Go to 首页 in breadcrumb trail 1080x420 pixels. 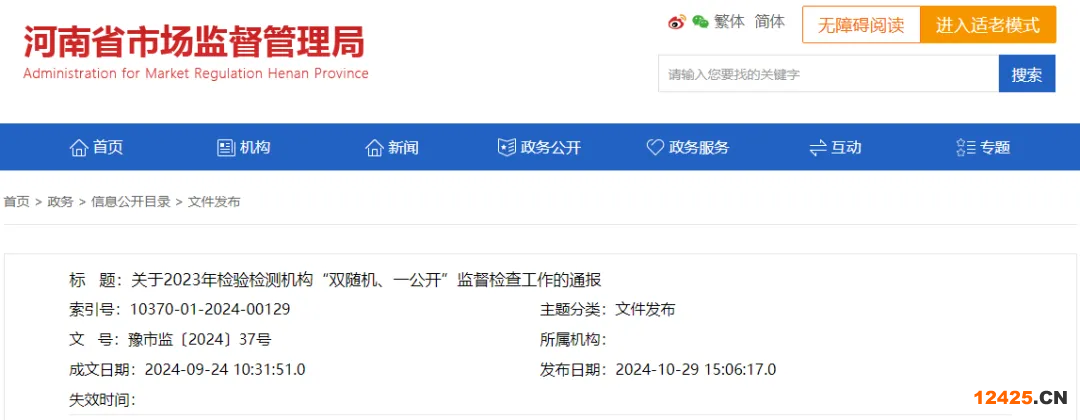coord(16,202)
